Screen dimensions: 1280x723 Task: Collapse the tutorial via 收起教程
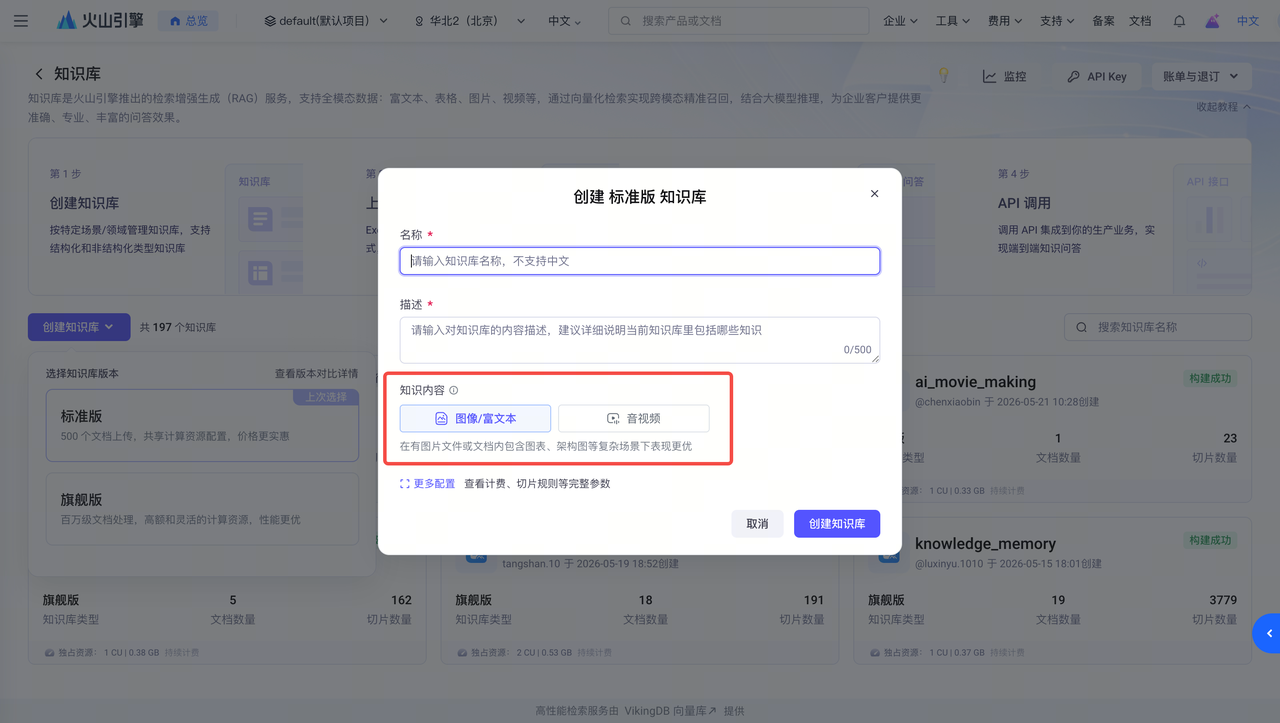tap(1223, 107)
